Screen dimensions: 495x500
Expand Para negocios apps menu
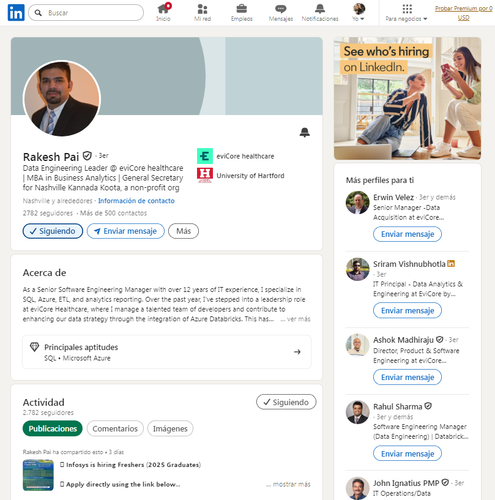pos(407,13)
